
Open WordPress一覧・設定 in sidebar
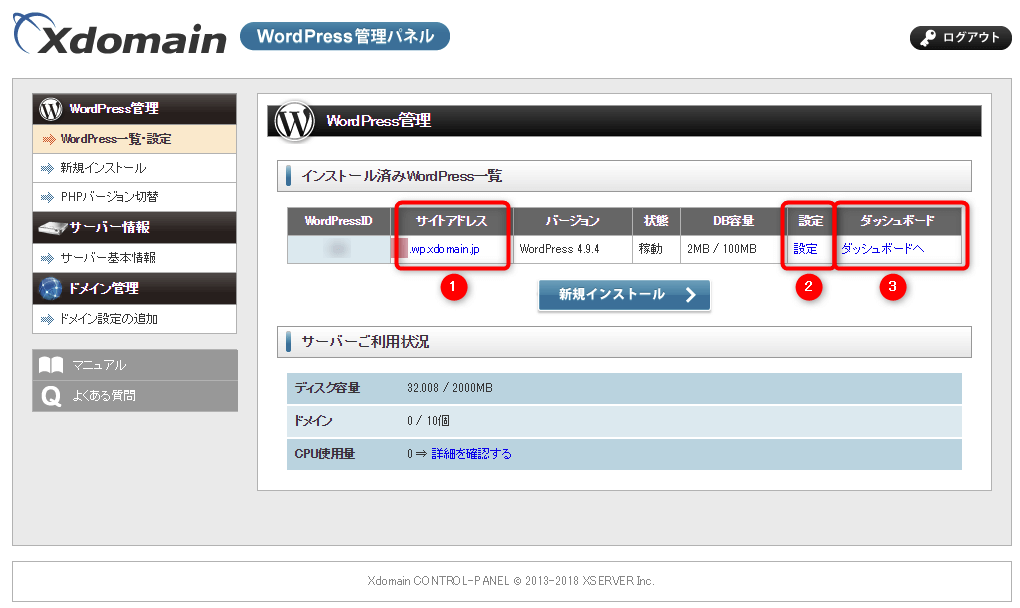coord(115,139)
